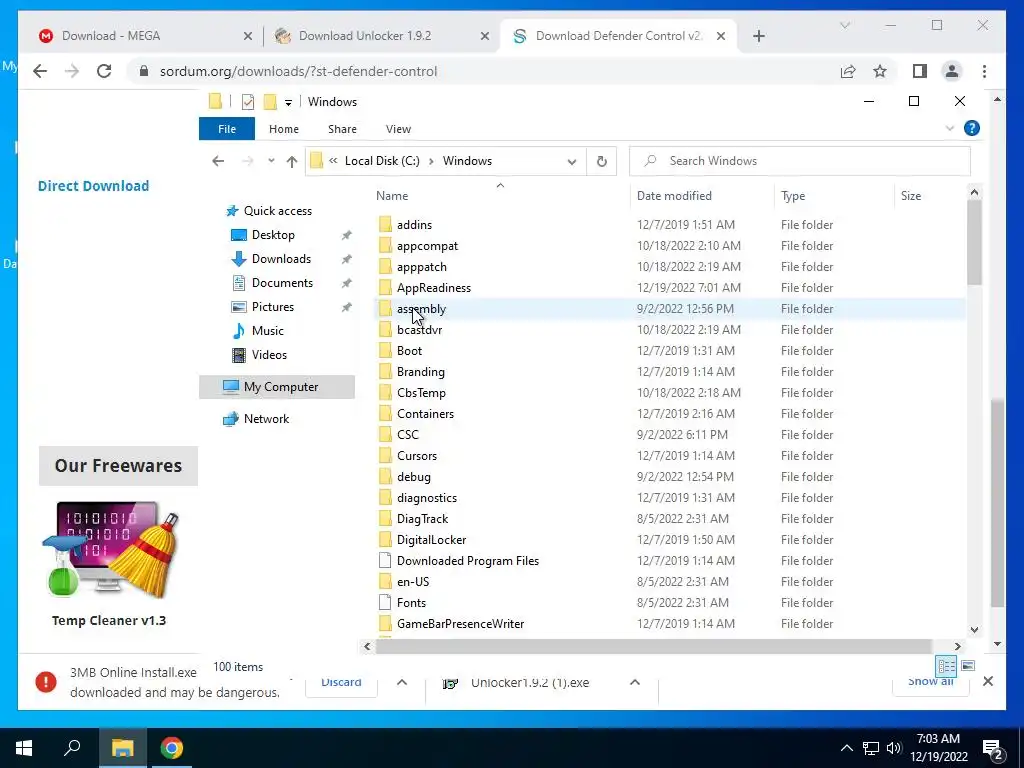Open Customize Quick Access Toolbar dropdown
The width and height of the screenshot is (1024, 768).
click(x=288, y=103)
